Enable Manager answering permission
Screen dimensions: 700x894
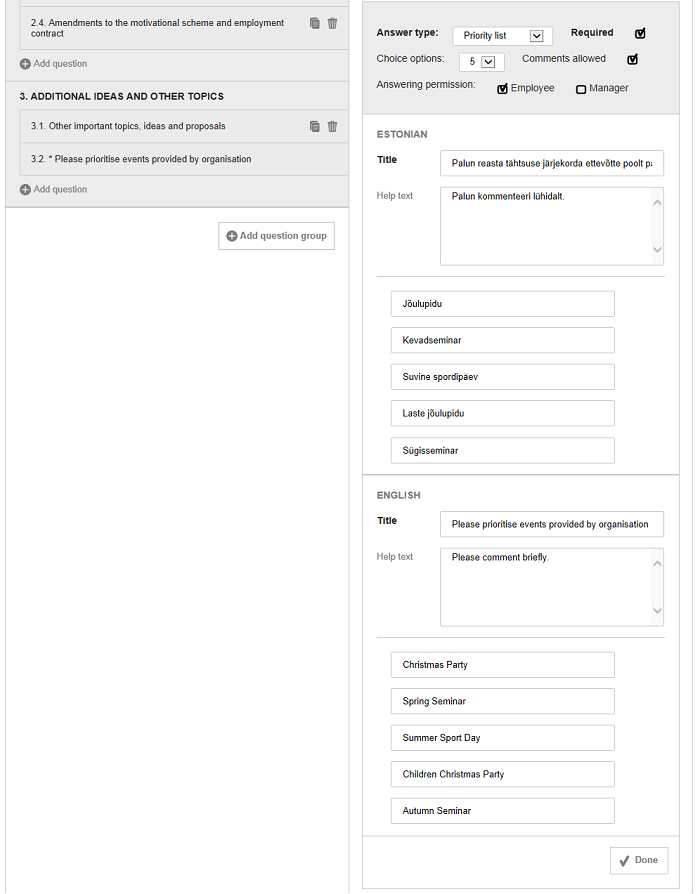tap(581, 89)
